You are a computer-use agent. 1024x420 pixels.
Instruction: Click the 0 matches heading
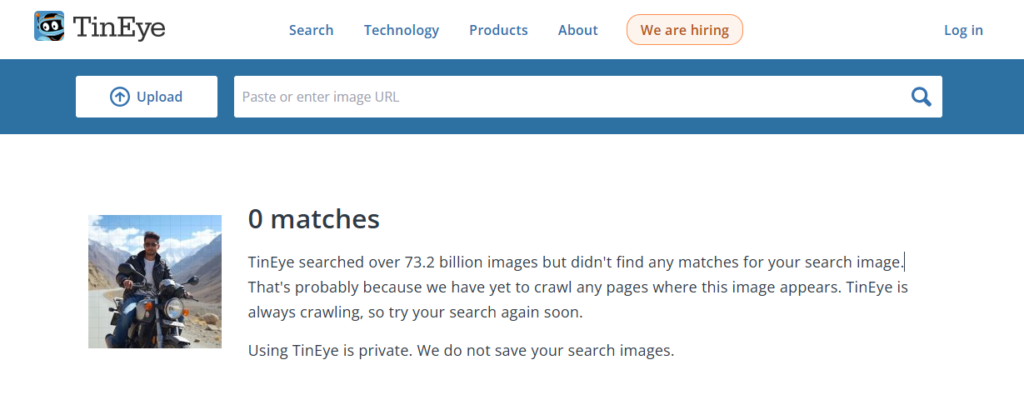coord(313,219)
